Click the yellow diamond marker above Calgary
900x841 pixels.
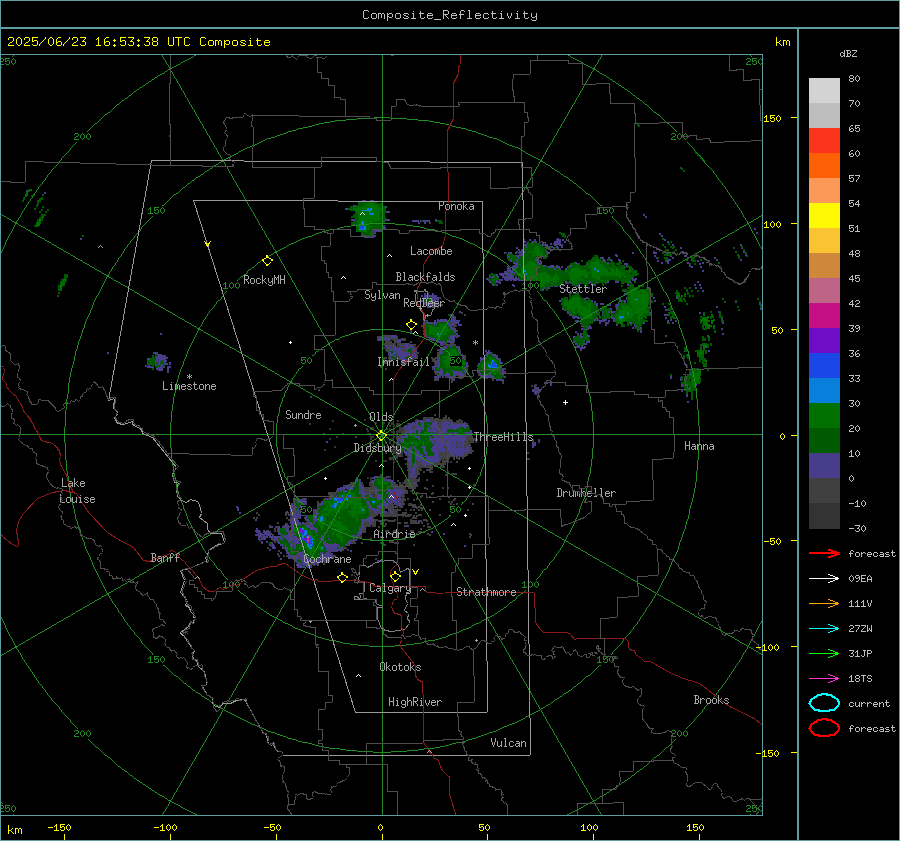coord(395,576)
